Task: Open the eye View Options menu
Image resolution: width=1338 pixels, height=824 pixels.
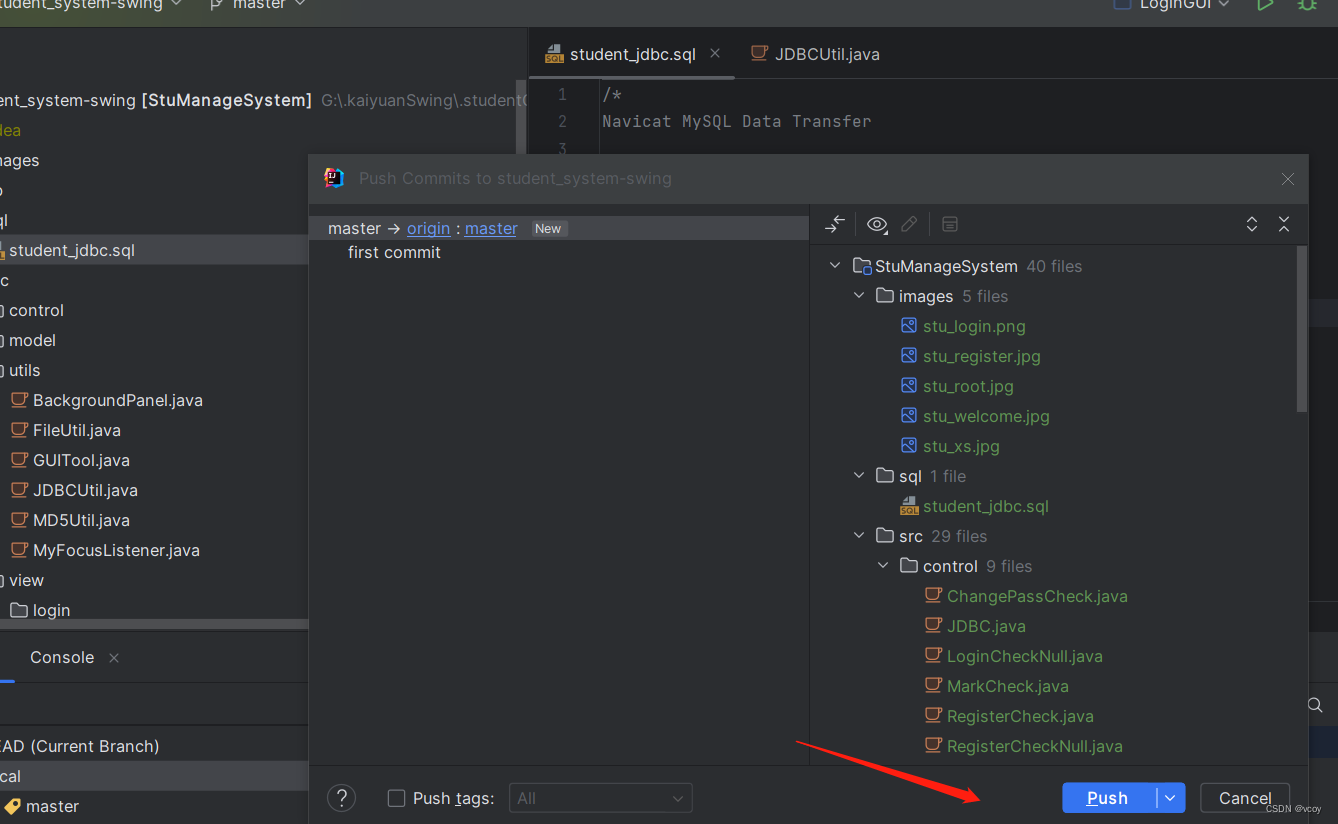Action: tap(877, 224)
